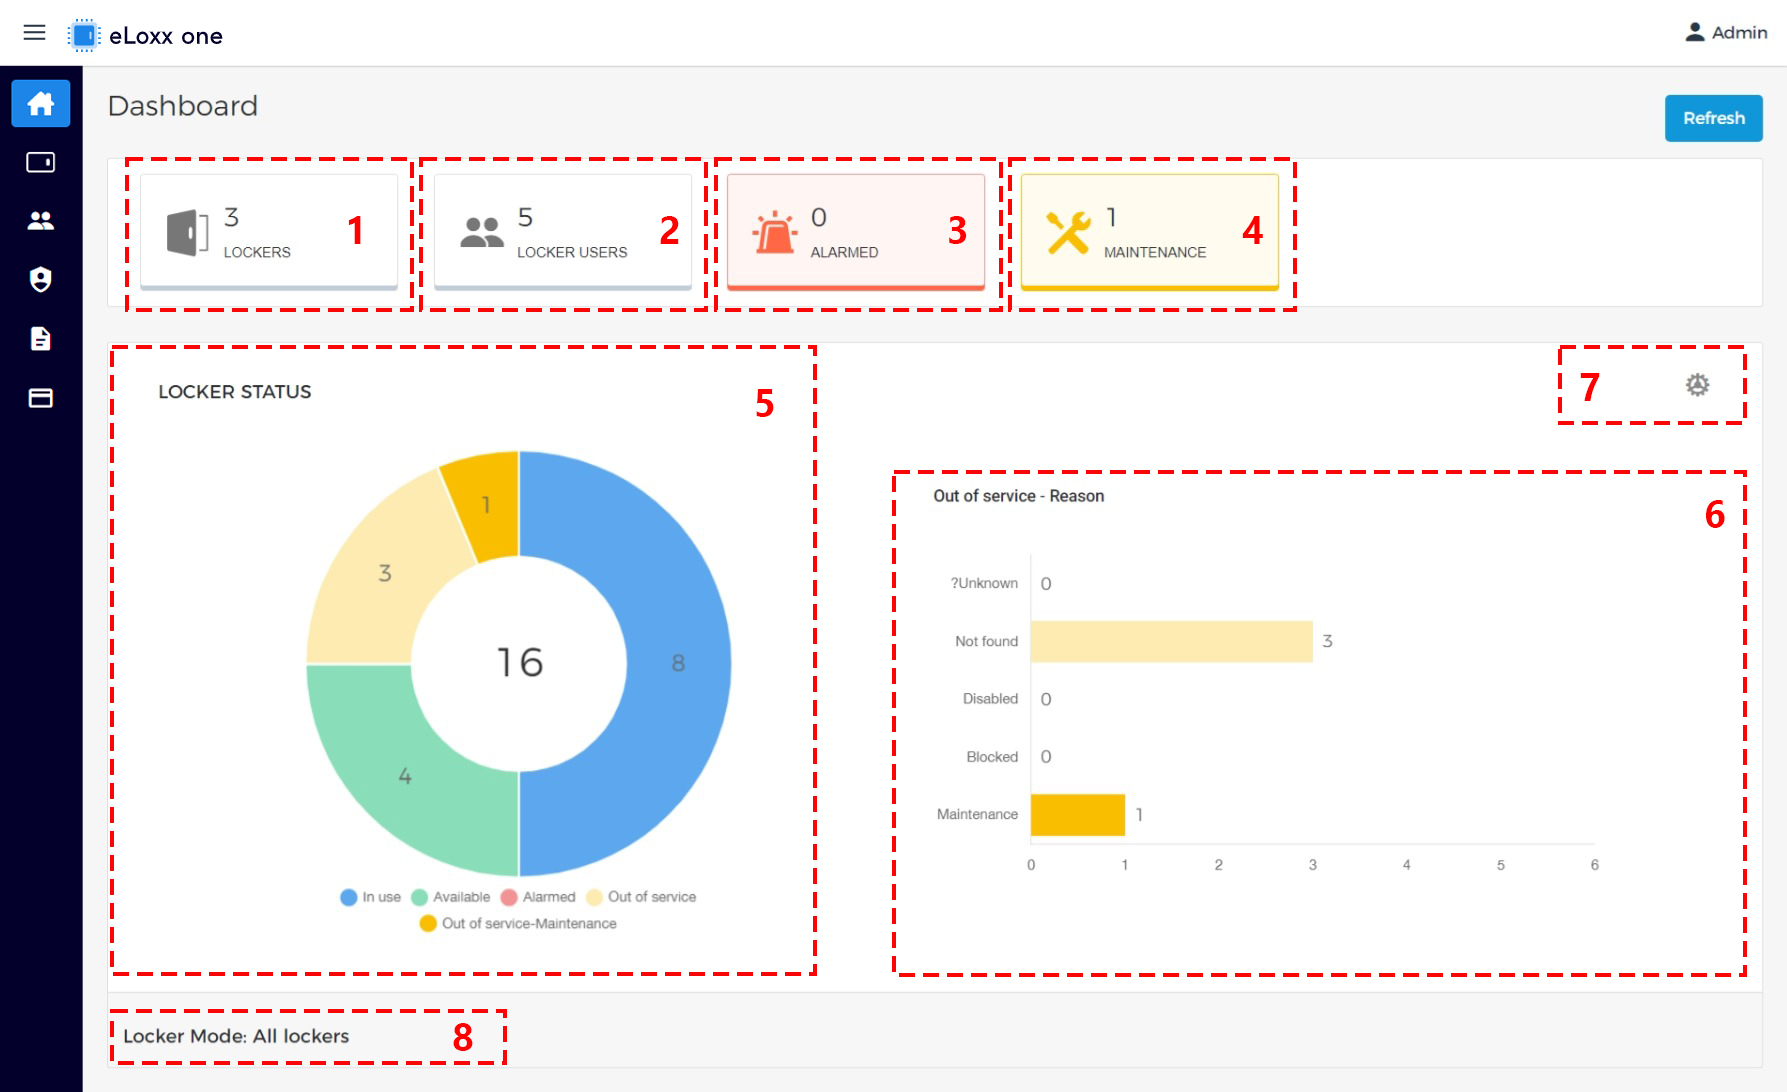Click the Disabled axis label

coord(990,699)
